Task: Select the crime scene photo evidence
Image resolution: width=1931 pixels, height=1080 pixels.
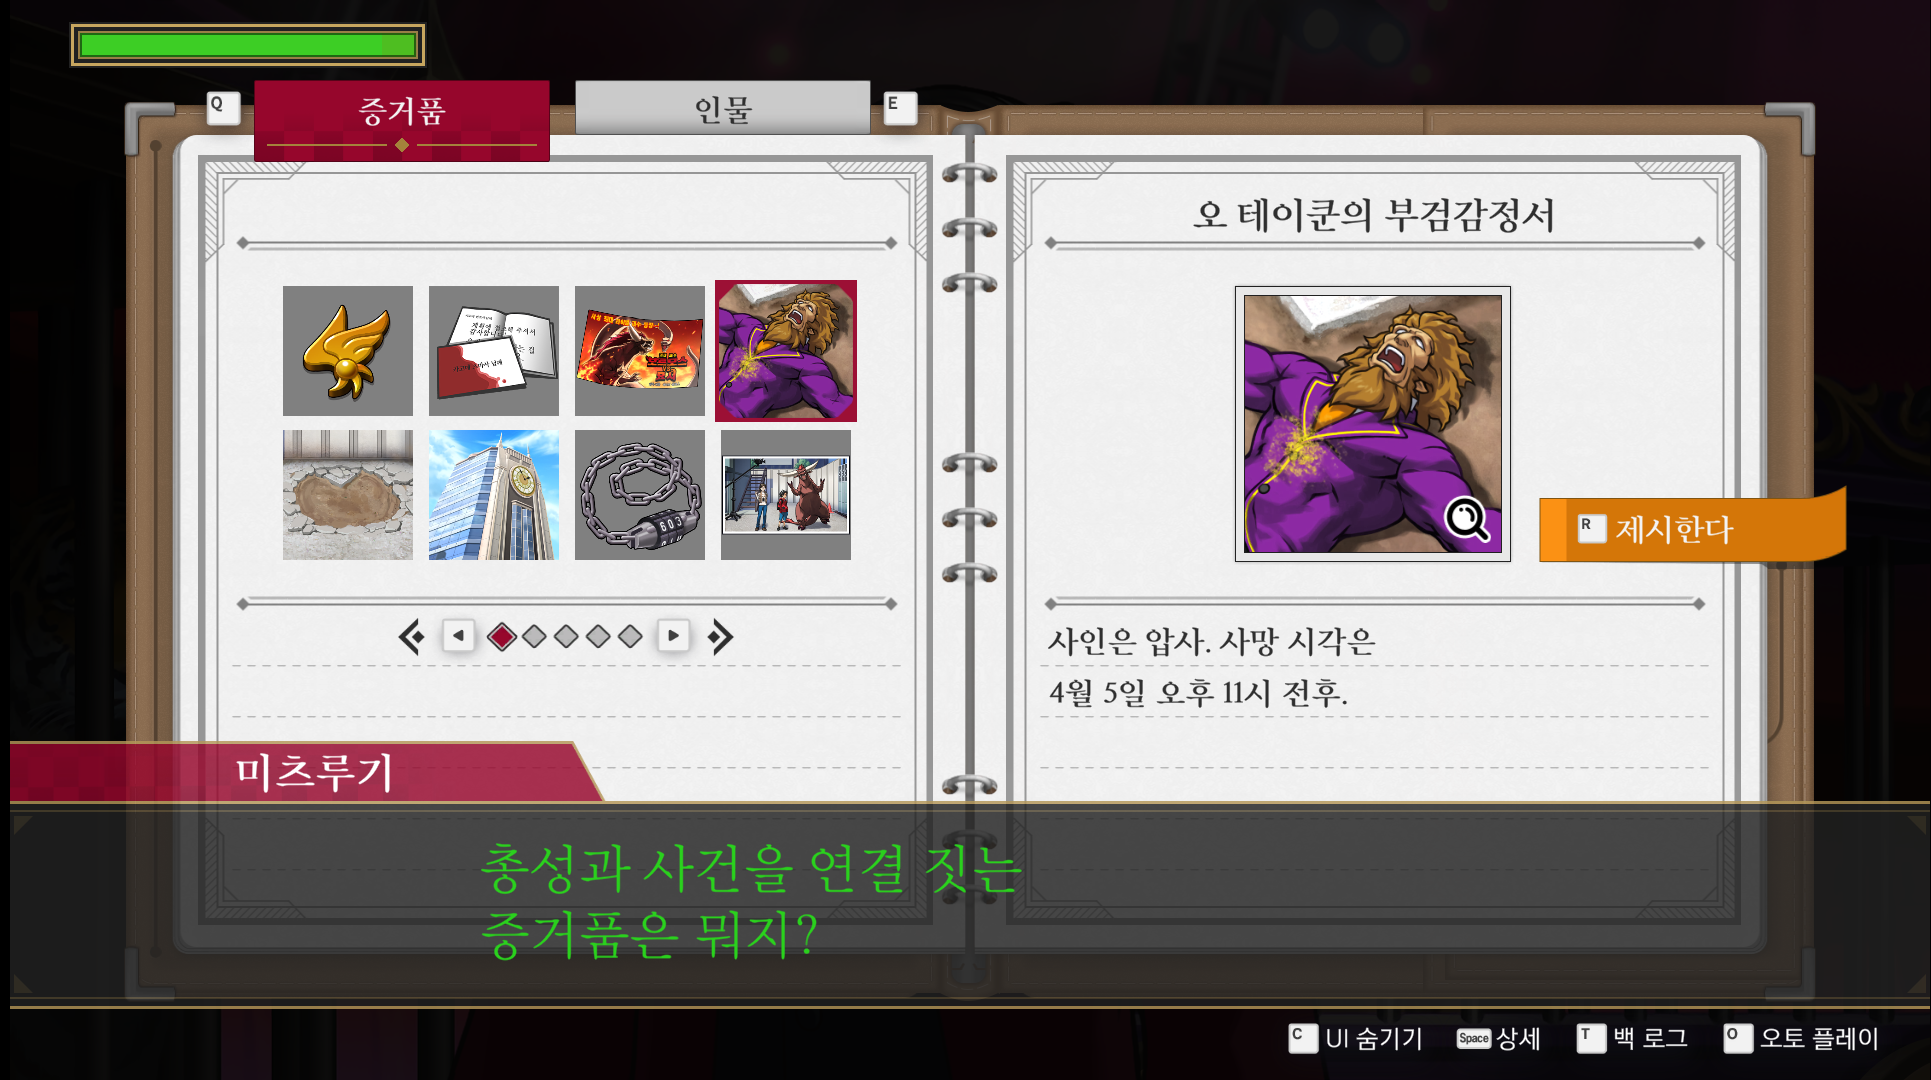Action: tap(785, 495)
